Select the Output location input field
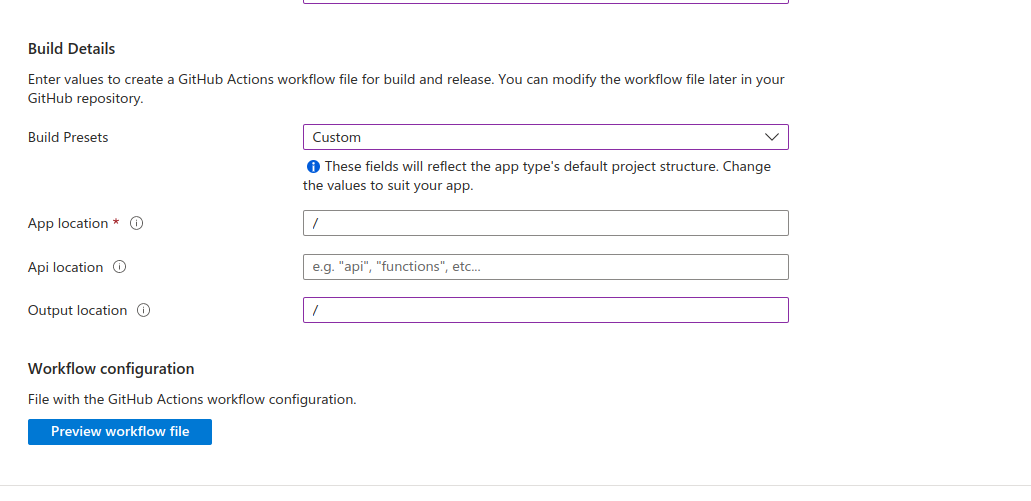This screenshot has width=1031, height=501. pyautogui.click(x=545, y=310)
